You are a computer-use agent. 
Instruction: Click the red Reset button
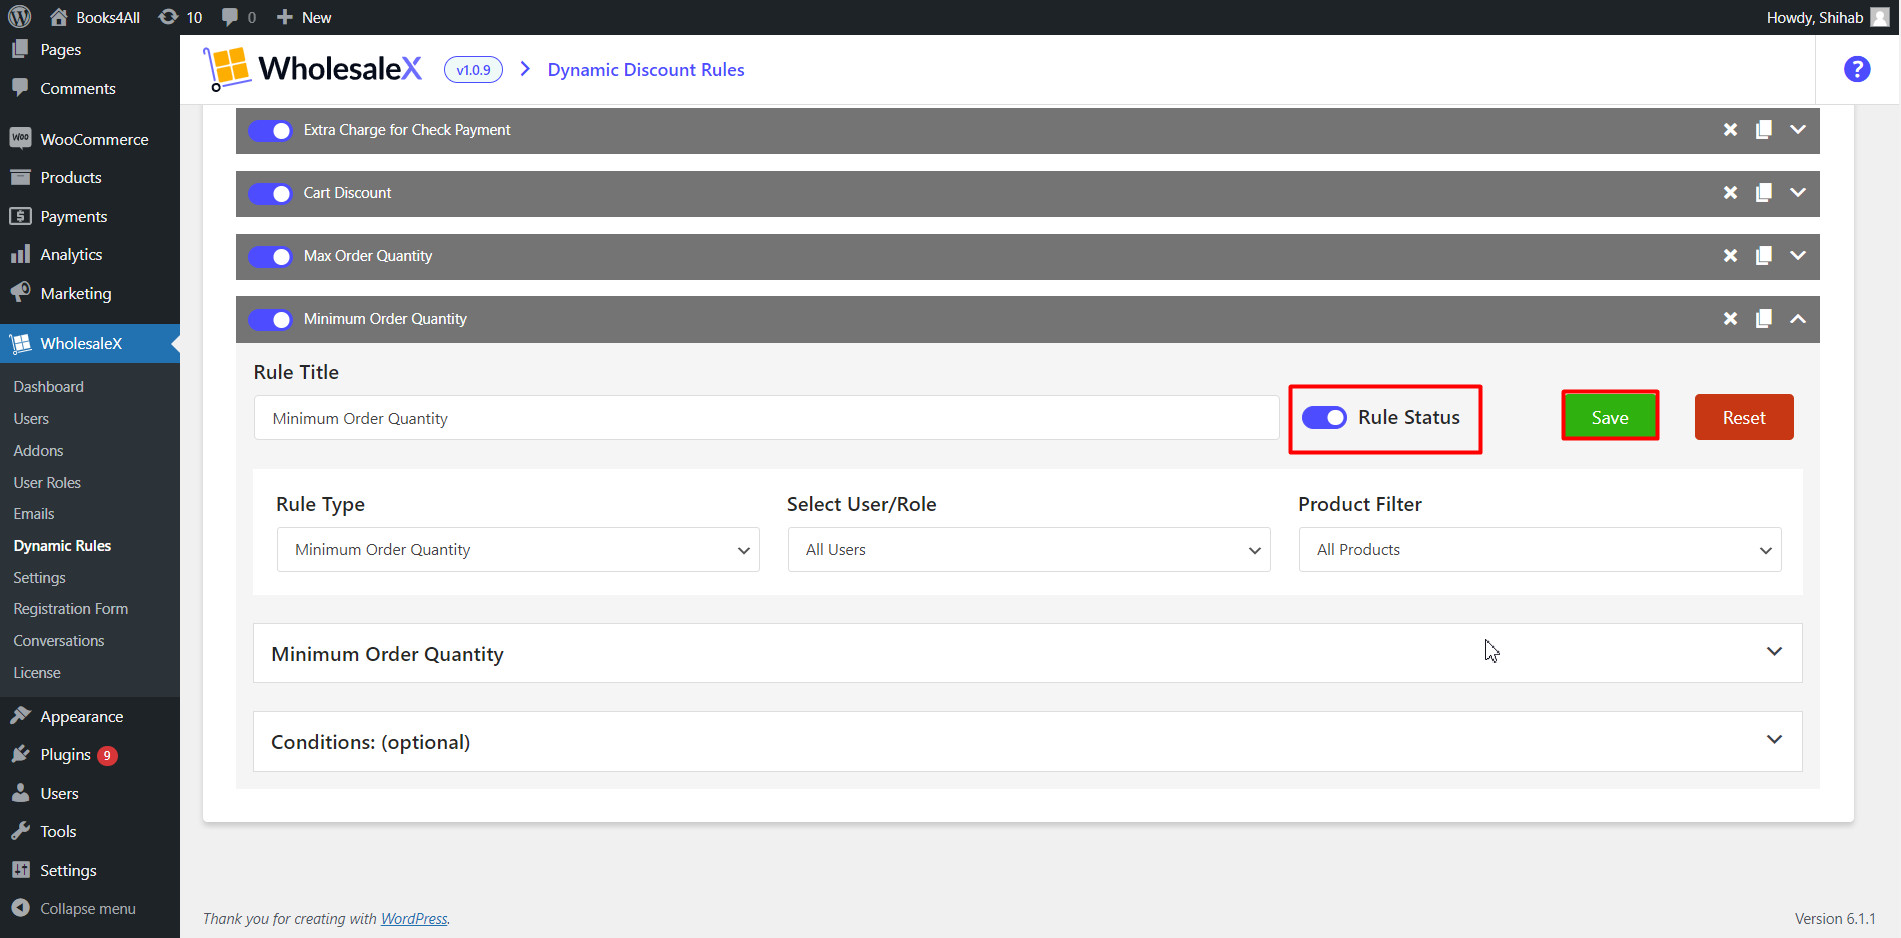tap(1744, 417)
